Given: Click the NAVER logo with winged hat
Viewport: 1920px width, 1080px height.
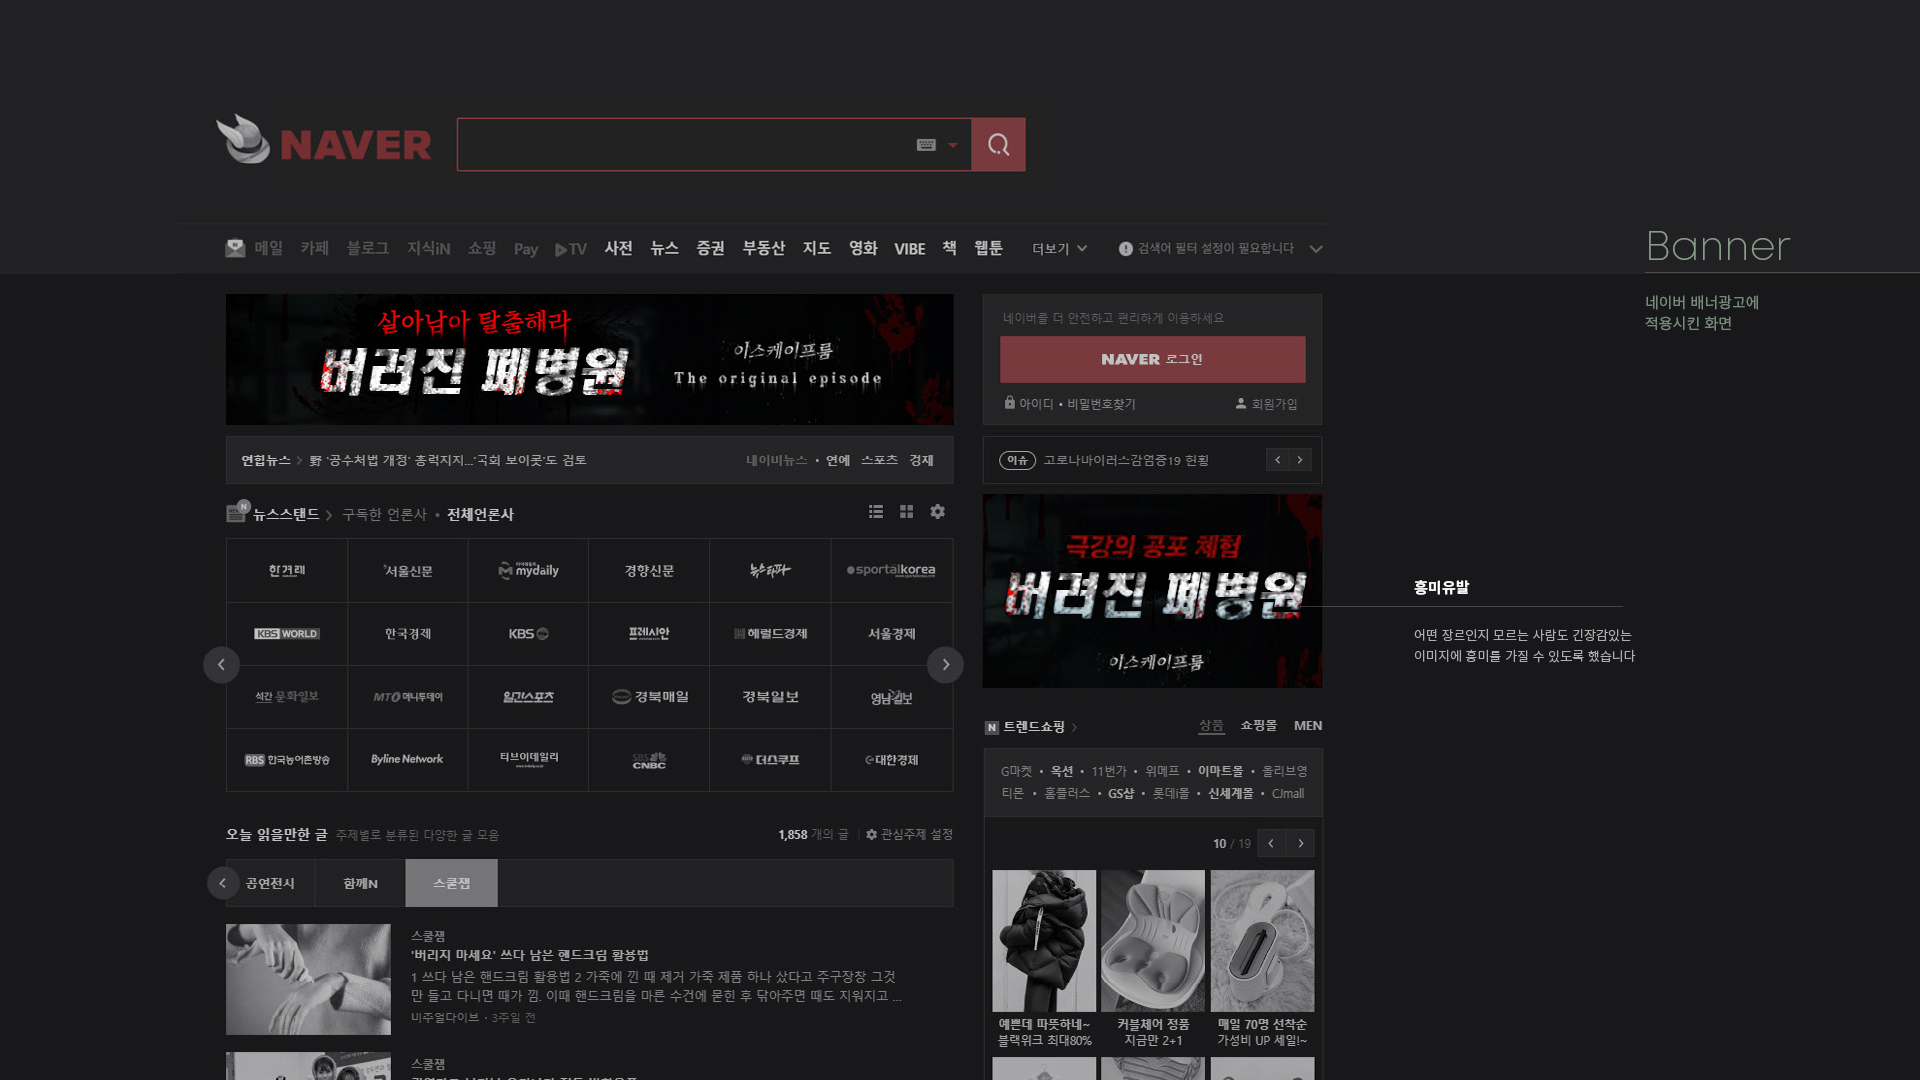Looking at the screenshot, I should 323,140.
